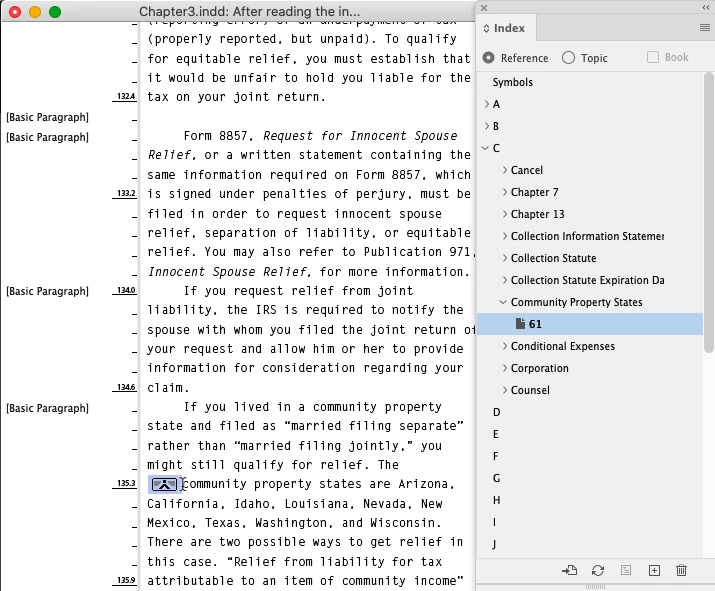
Task: Select the H index section
Action: (497, 500)
